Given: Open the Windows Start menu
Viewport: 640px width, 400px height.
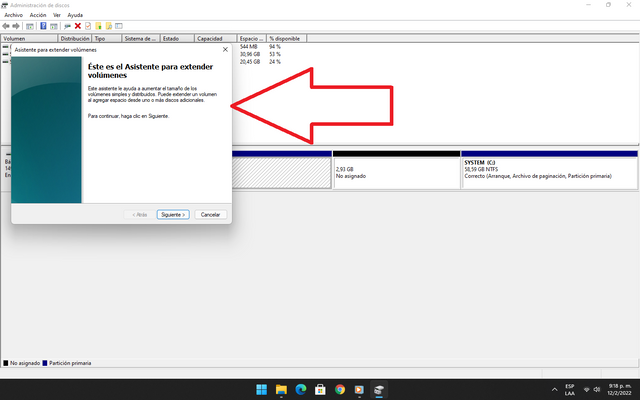Looking at the screenshot, I should point(262,389).
